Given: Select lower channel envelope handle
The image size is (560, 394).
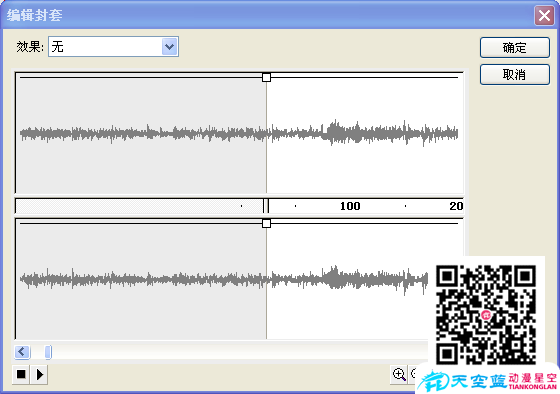Looking at the screenshot, I should (x=266, y=224).
